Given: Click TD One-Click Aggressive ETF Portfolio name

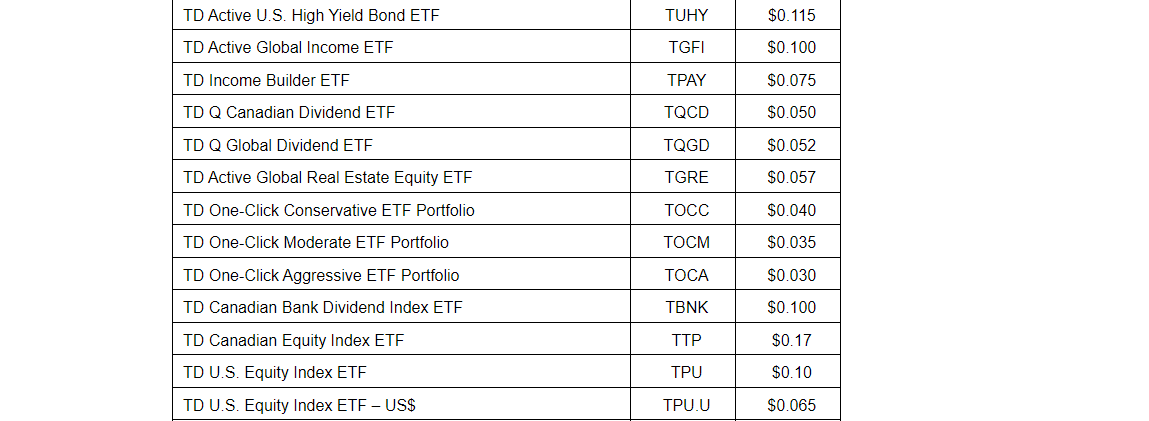Looking at the screenshot, I should (321, 275).
